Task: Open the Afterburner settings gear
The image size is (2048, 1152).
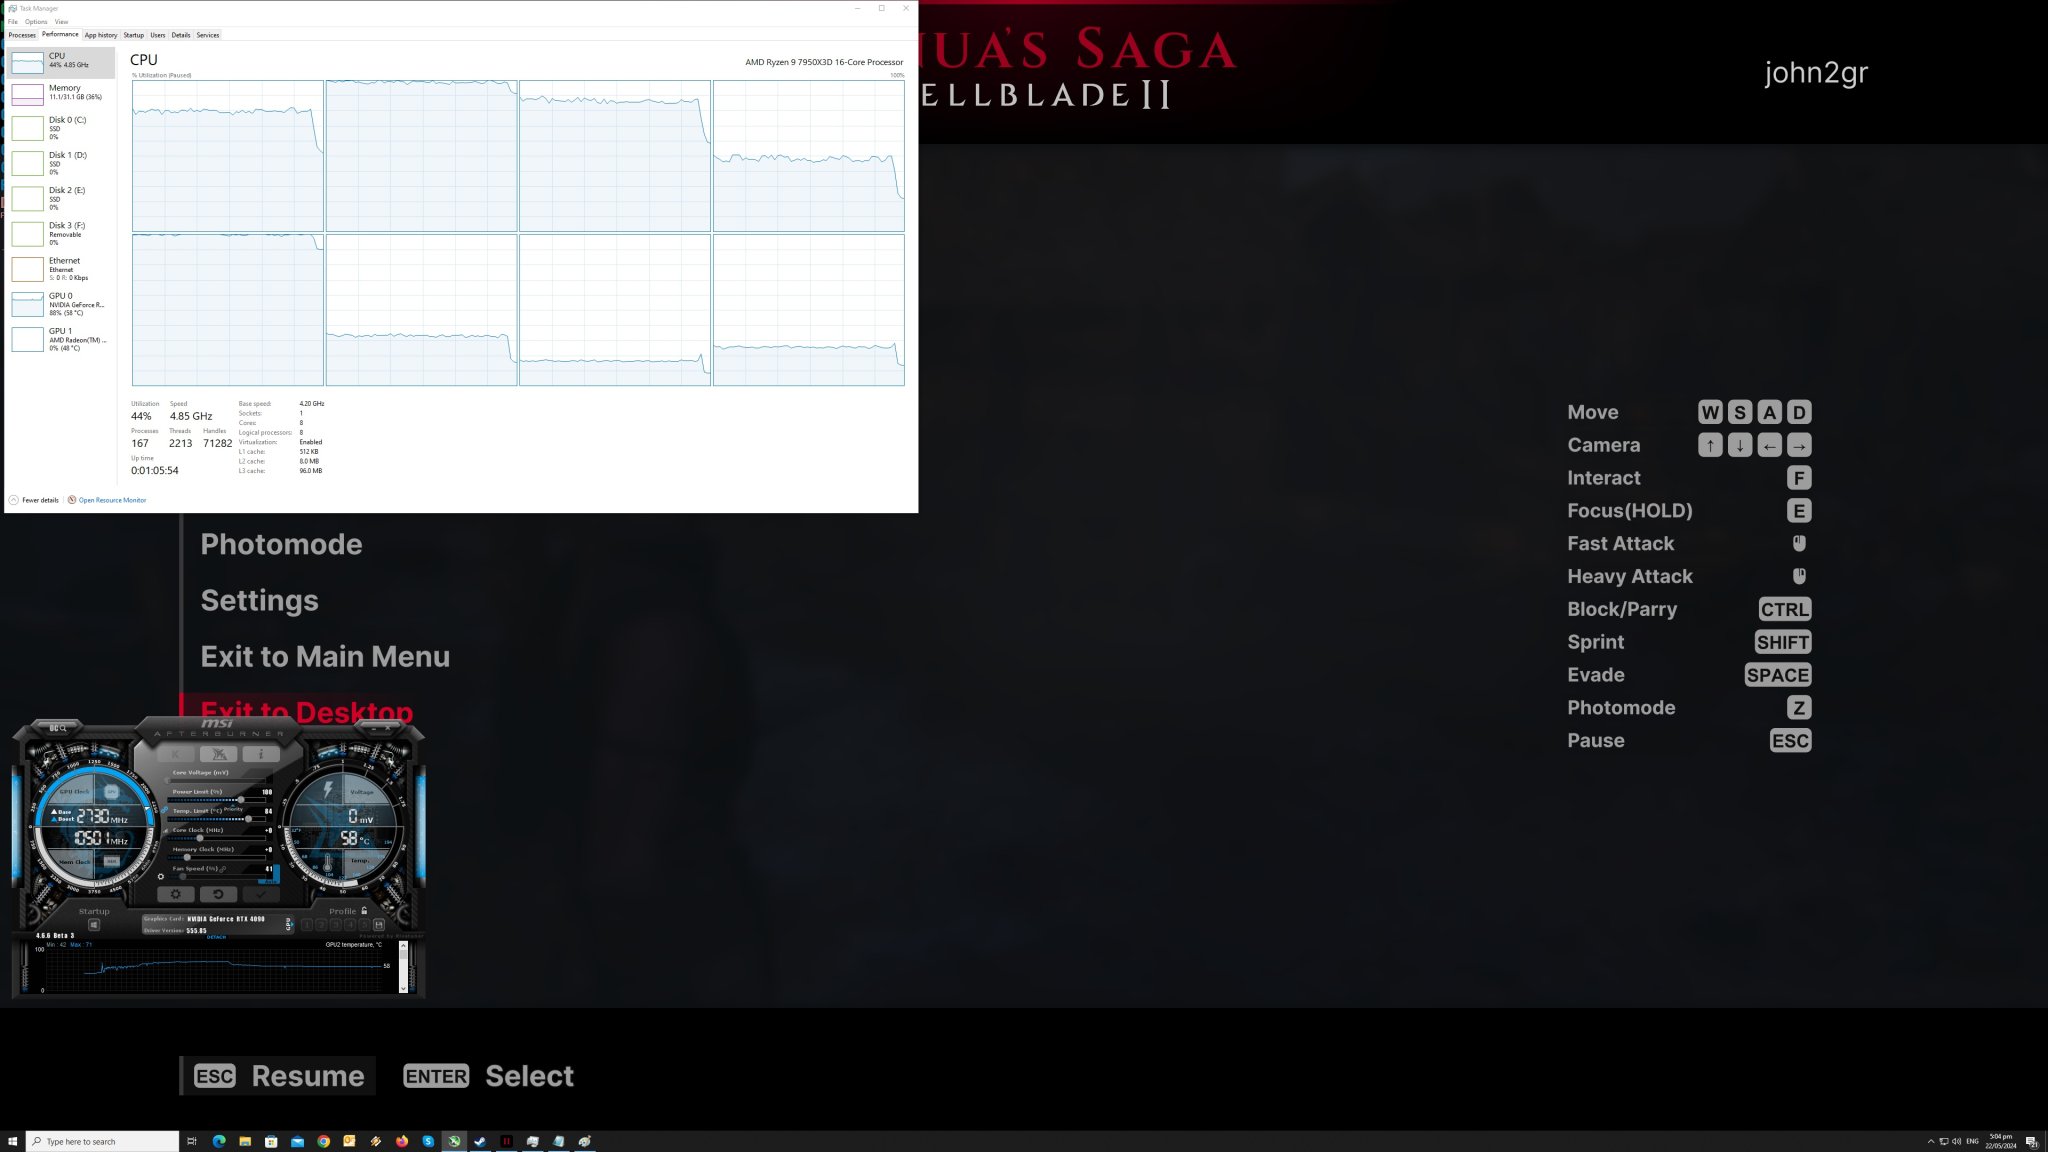Action: pyautogui.click(x=176, y=893)
